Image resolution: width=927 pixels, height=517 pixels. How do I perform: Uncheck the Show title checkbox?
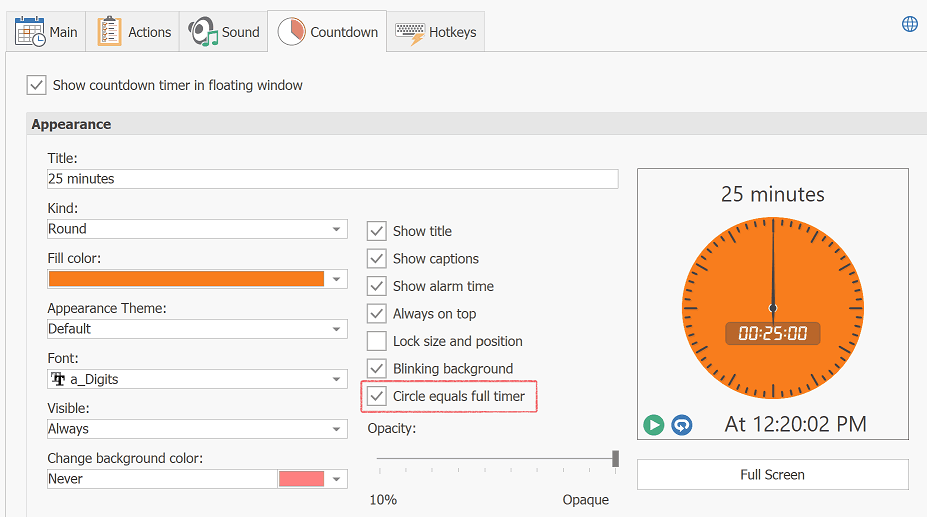(377, 231)
